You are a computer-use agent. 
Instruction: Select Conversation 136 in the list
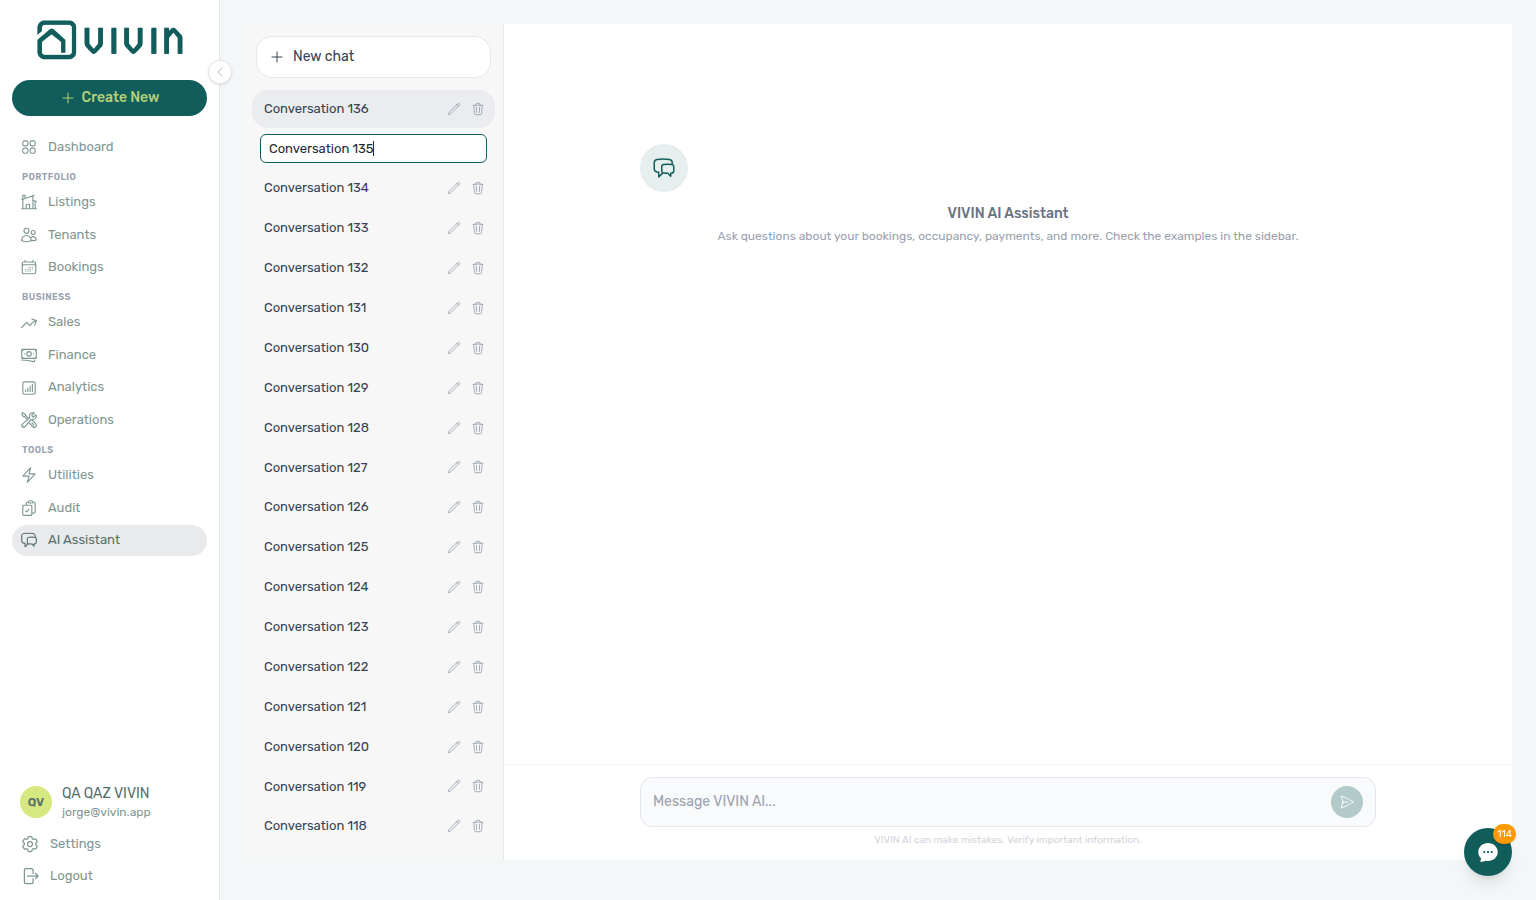[373, 109]
